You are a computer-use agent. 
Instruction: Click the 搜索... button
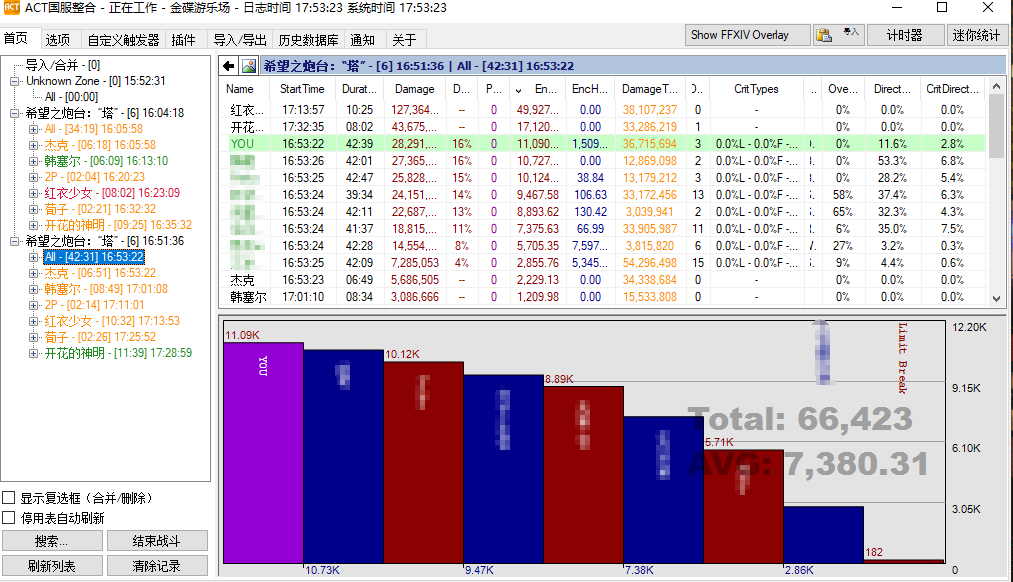[x=52, y=541]
